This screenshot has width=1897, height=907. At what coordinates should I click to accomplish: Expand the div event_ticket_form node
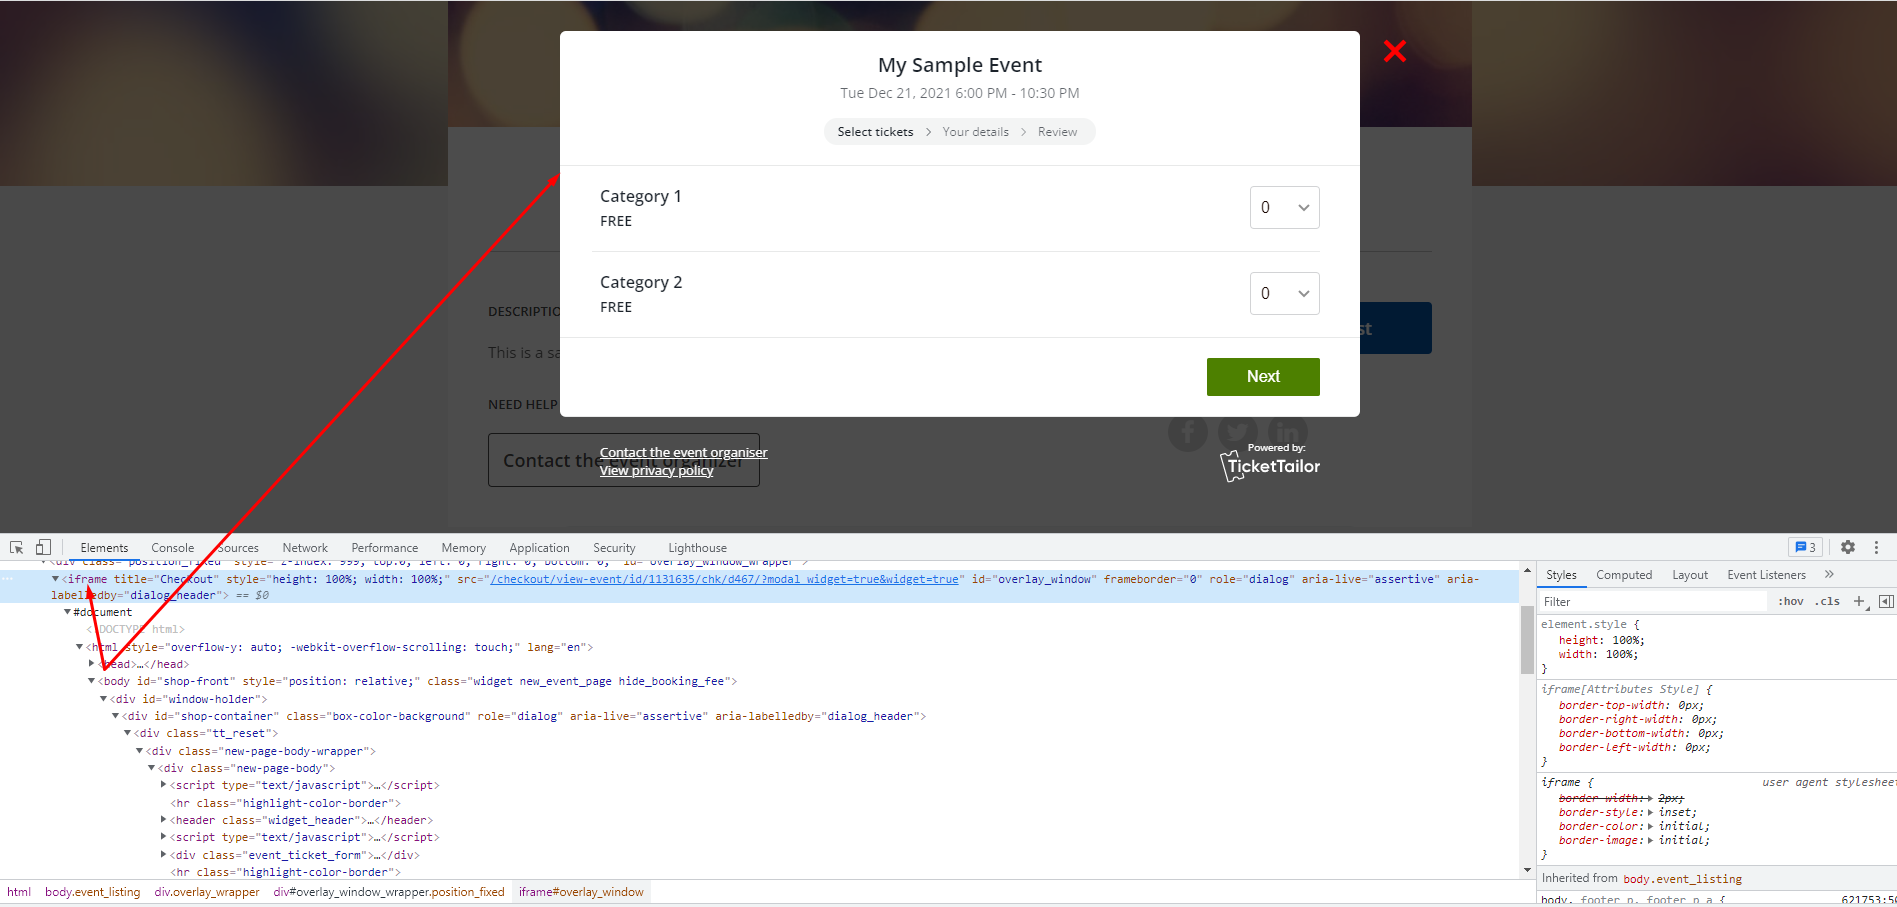pyautogui.click(x=163, y=855)
